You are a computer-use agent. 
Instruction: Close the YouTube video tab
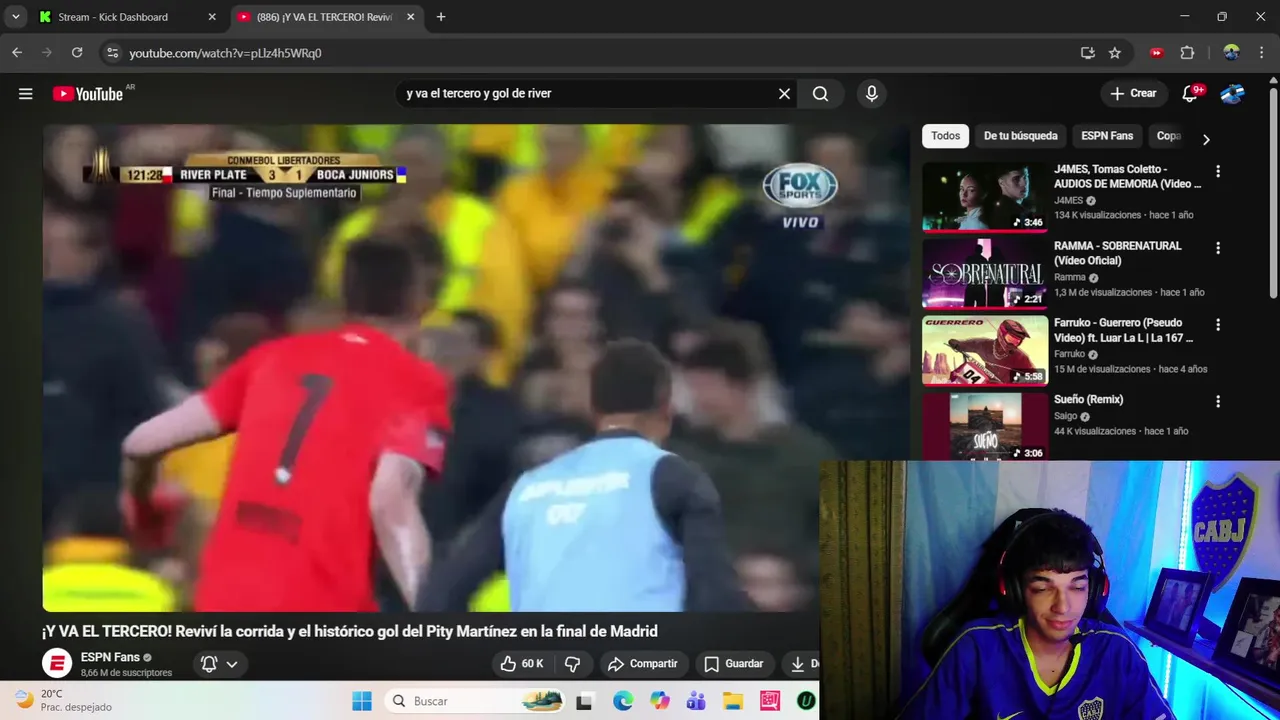(410, 17)
